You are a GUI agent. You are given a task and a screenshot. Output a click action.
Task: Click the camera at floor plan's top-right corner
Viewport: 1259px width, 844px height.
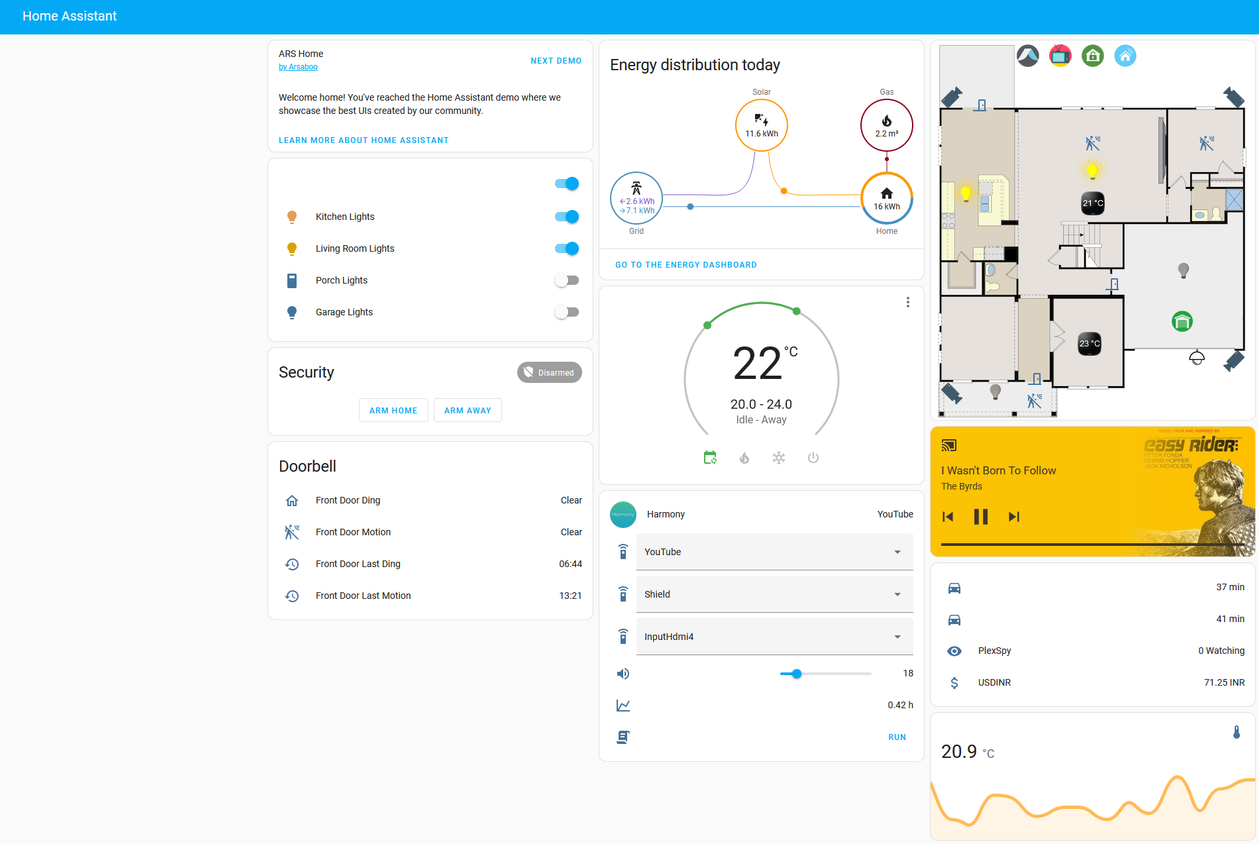1233,97
